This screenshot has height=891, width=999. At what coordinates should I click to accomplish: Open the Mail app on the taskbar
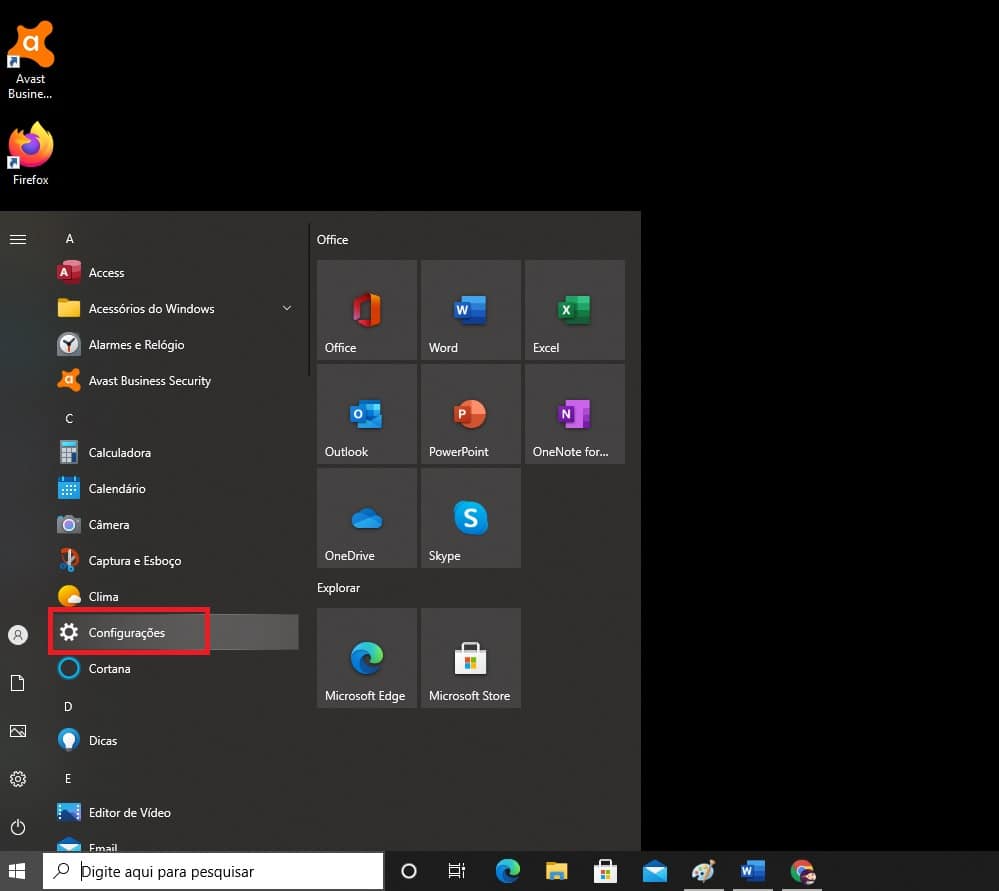point(654,871)
